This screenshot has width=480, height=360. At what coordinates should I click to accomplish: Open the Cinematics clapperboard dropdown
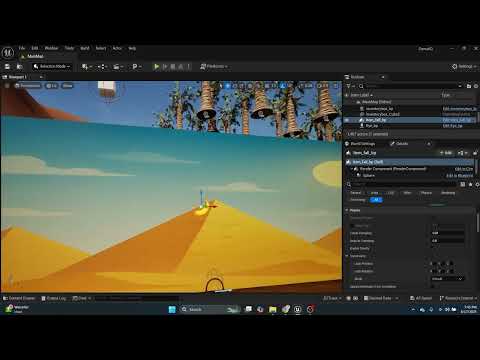pyautogui.click(x=118, y=67)
